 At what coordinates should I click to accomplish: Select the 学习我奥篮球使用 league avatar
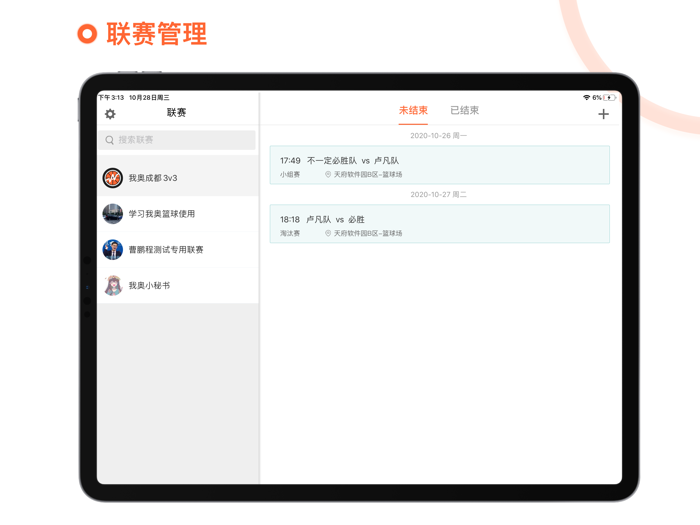point(113,214)
